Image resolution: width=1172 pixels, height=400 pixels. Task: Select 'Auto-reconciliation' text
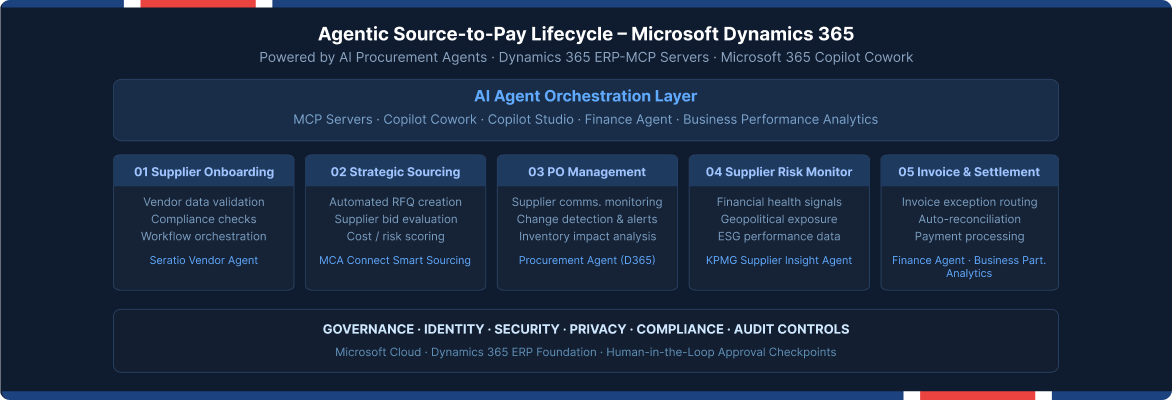click(x=969, y=219)
